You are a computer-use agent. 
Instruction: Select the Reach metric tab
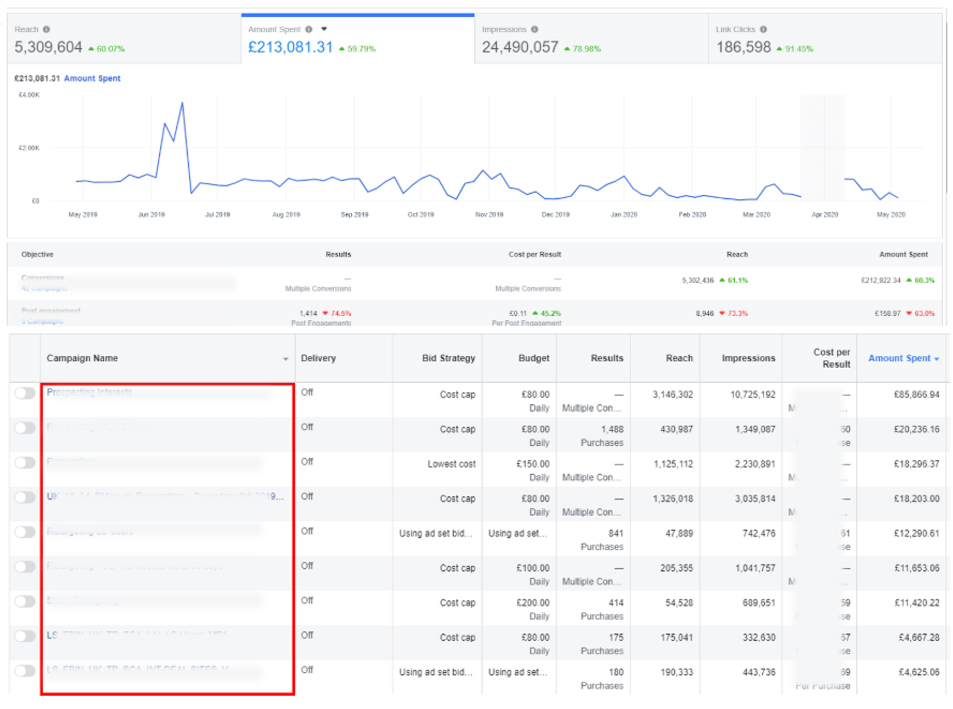(124, 39)
